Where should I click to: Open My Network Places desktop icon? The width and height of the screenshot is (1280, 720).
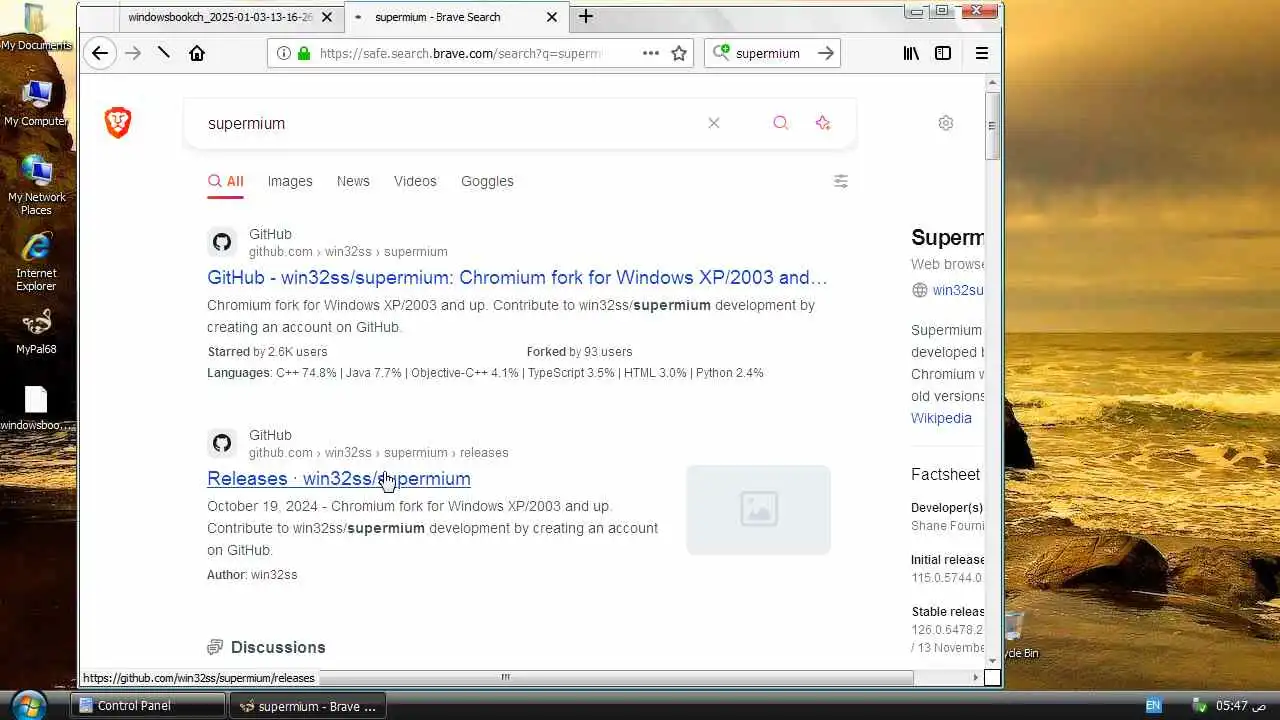coord(36,185)
